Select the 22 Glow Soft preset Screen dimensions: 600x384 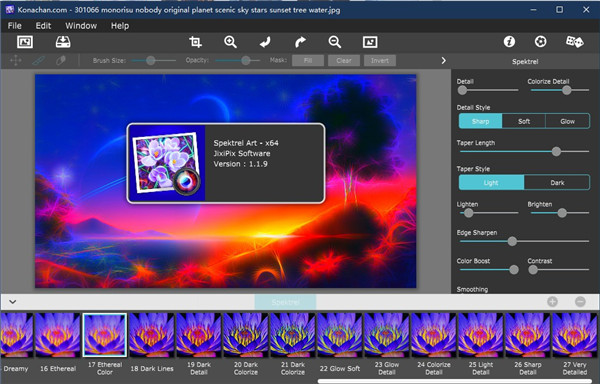coord(340,335)
